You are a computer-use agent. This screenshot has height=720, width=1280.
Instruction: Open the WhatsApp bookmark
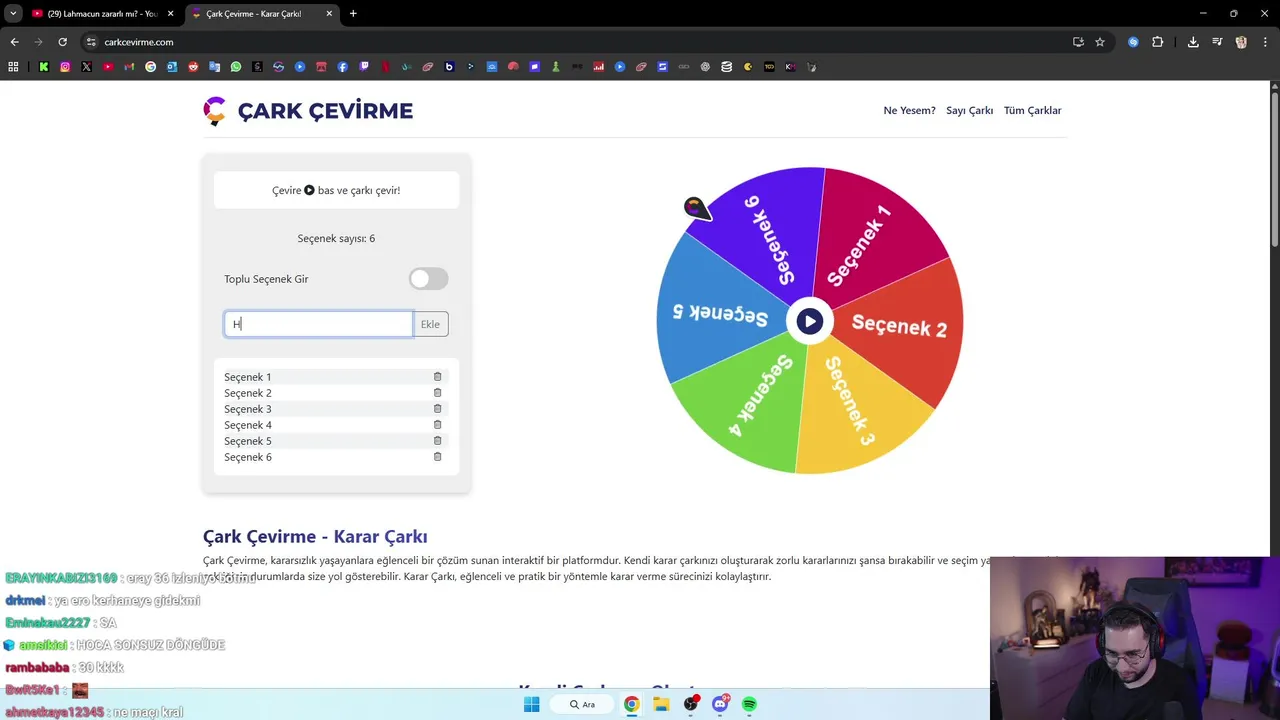coord(236,67)
